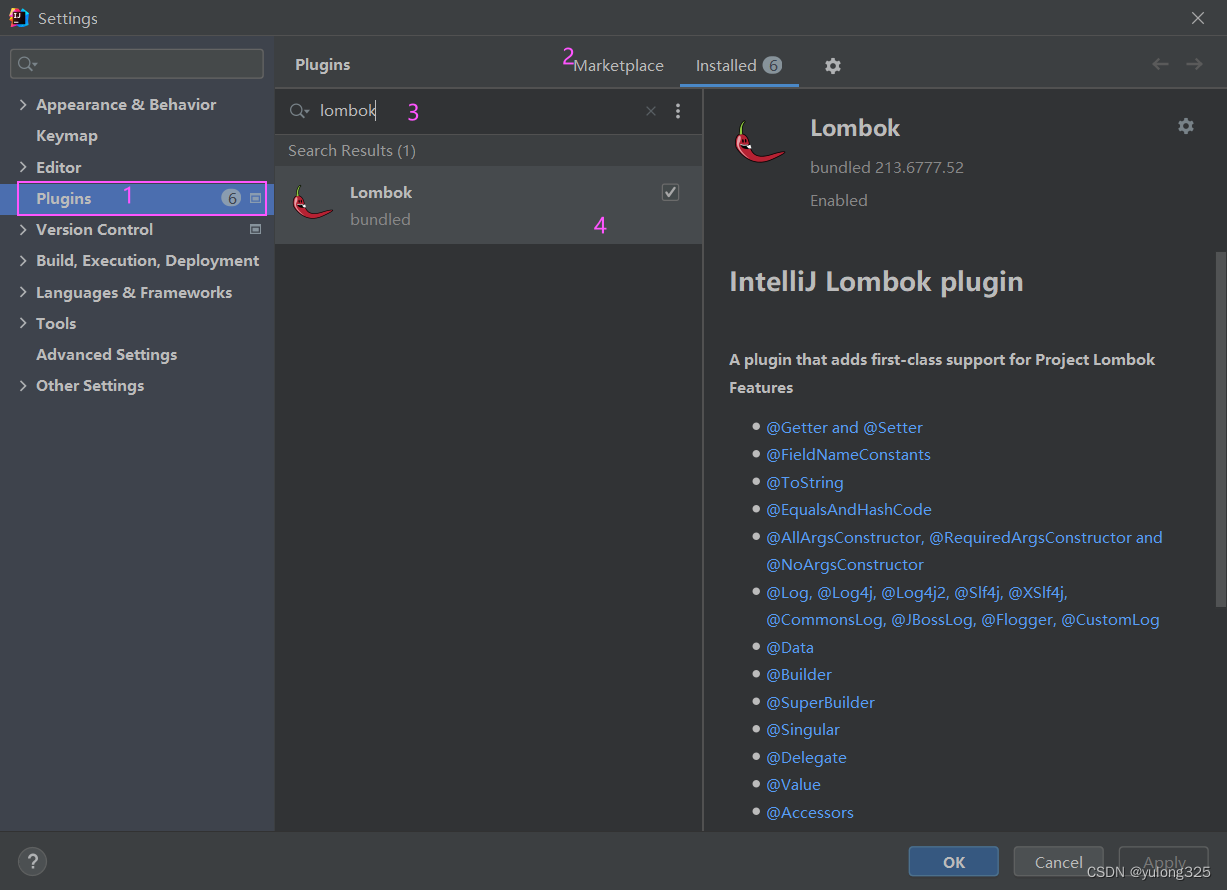
Task: Expand the Tools settings node
Action: [x=23, y=323]
